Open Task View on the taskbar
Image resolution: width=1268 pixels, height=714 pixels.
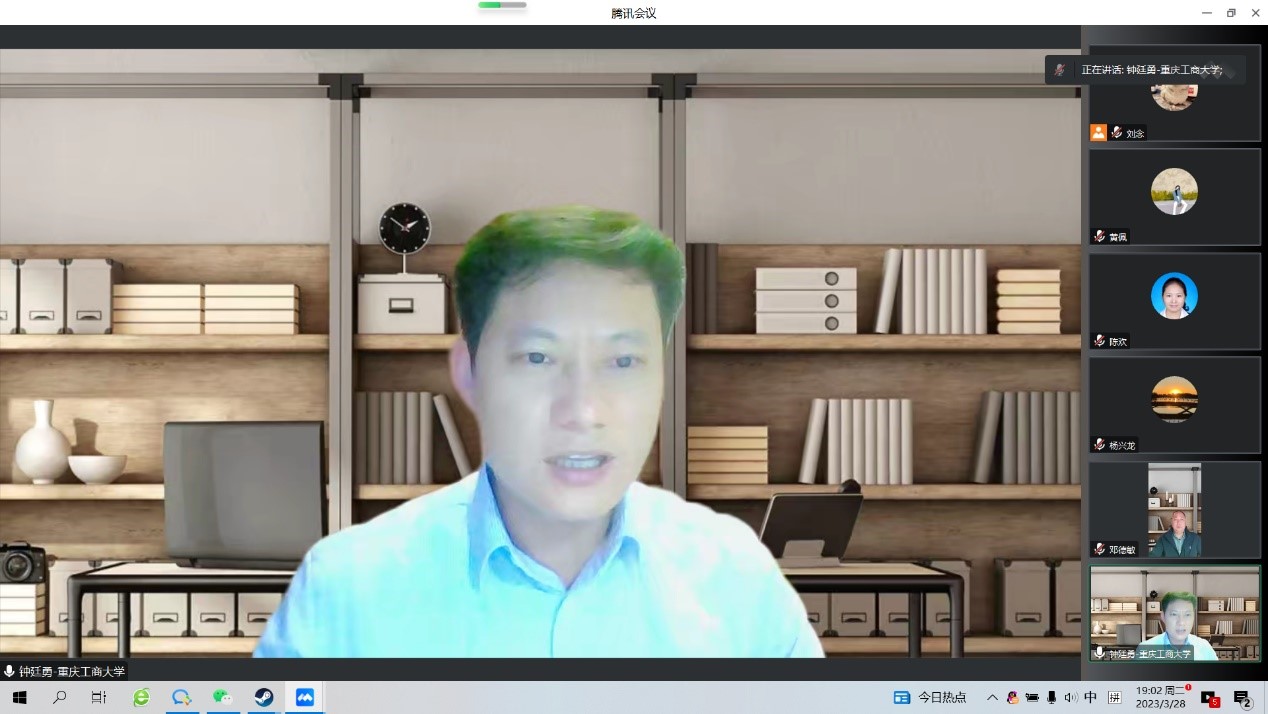99,698
